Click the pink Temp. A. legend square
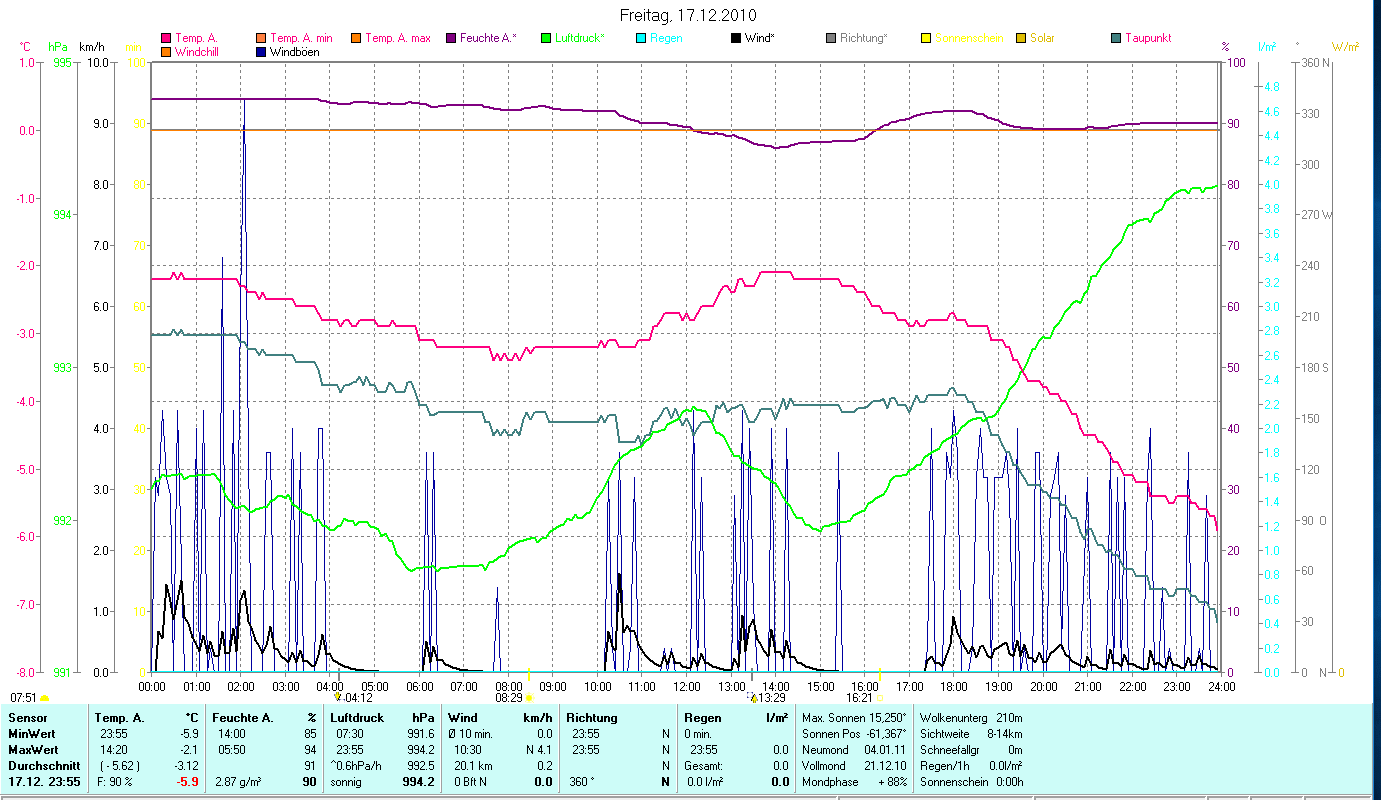Viewport: 1381px width, 800px height. 166,38
